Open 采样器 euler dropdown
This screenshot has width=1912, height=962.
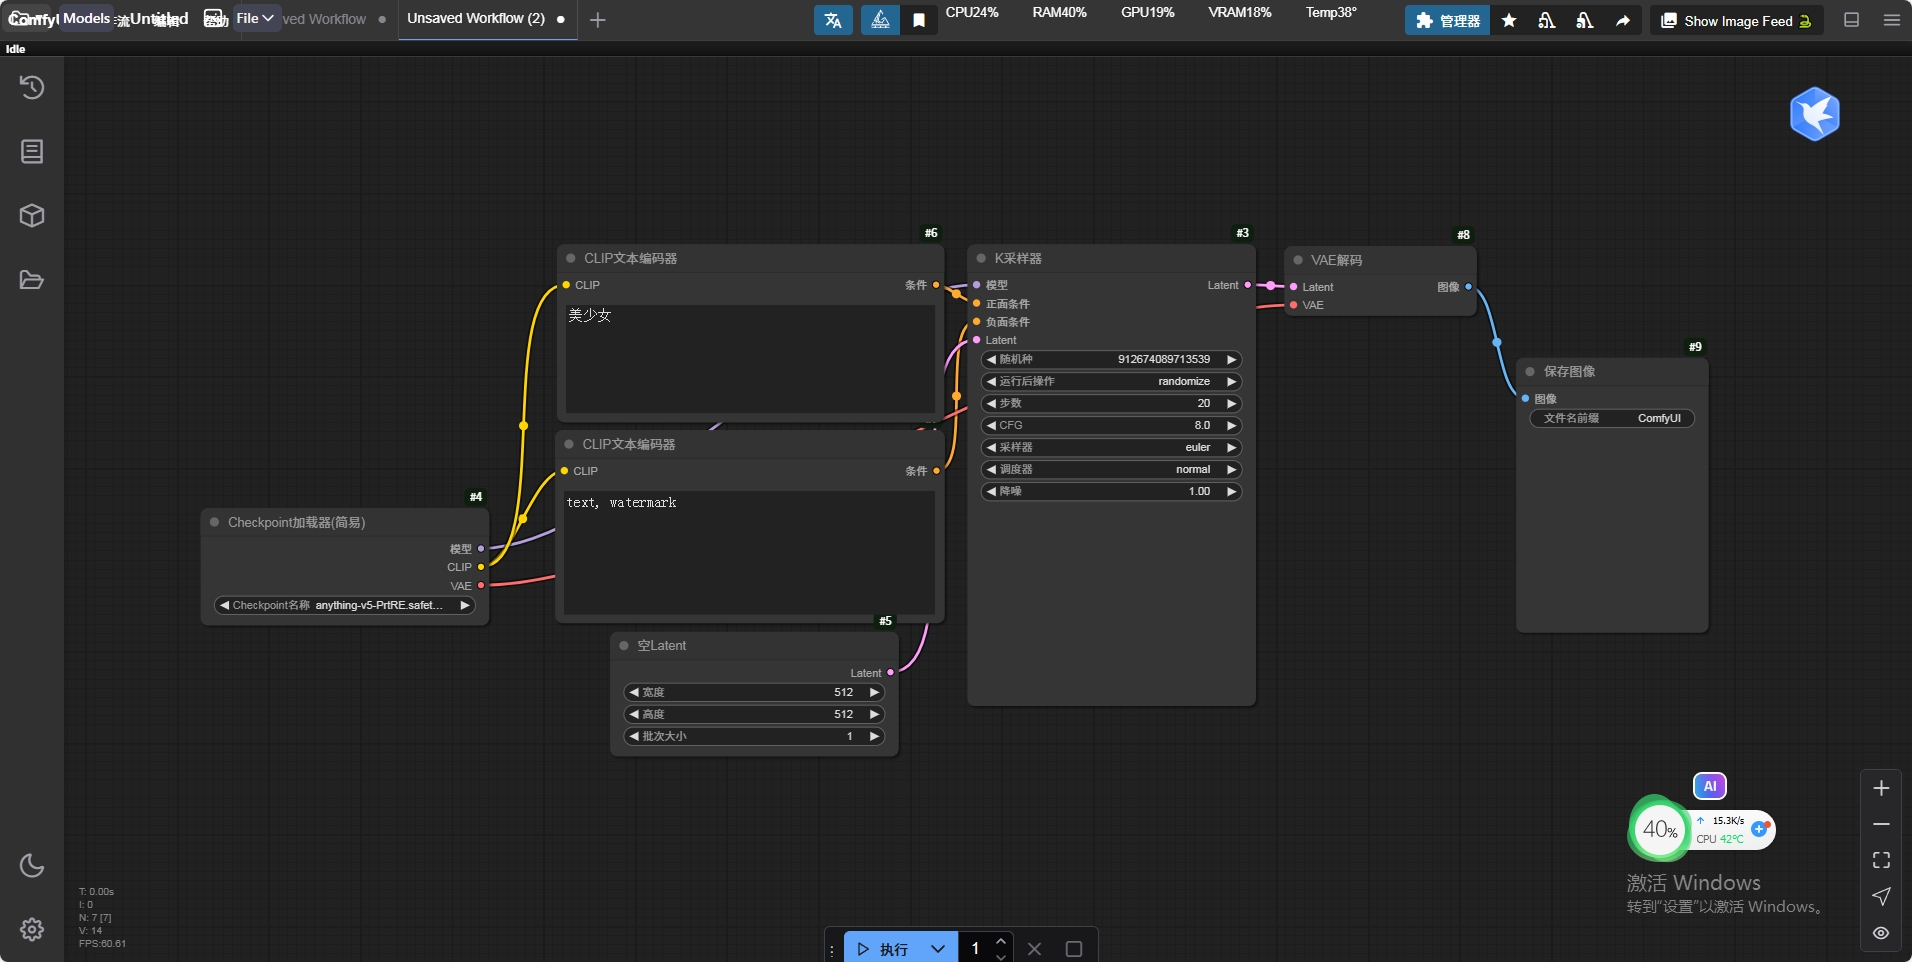1111,447
